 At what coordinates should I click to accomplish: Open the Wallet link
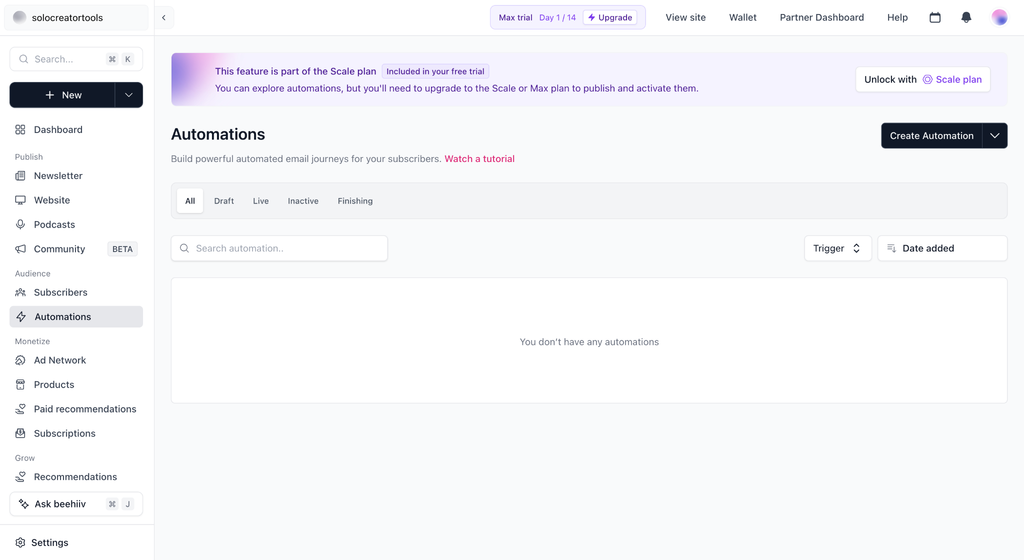click(x=743, y=18)
